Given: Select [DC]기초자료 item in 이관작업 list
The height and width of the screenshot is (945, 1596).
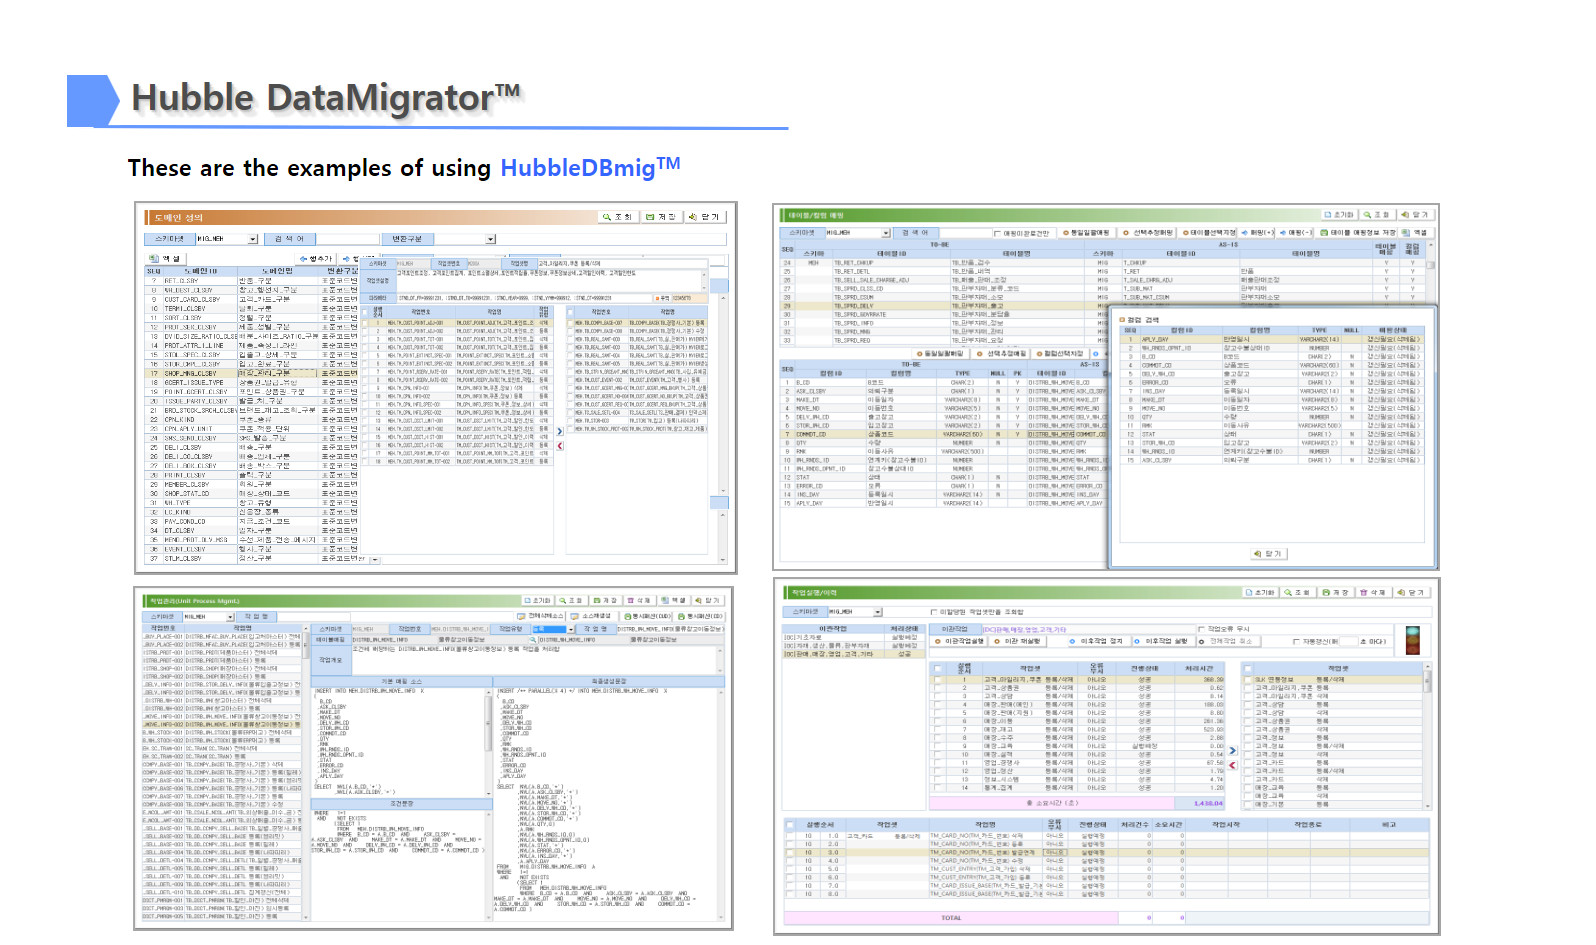Looking at the screenshot, I should [856, 637].
